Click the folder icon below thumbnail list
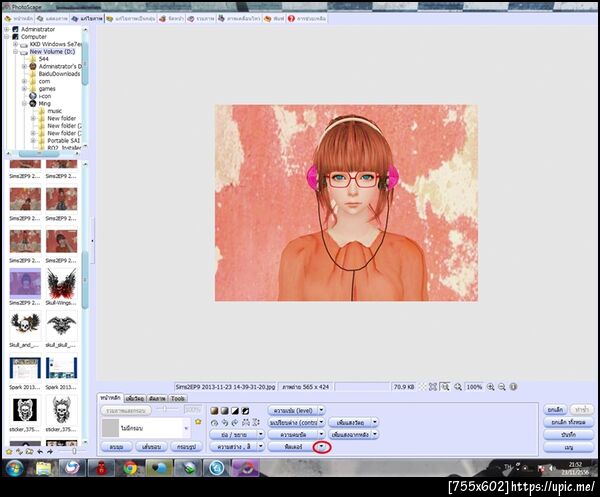 (29, 451)
